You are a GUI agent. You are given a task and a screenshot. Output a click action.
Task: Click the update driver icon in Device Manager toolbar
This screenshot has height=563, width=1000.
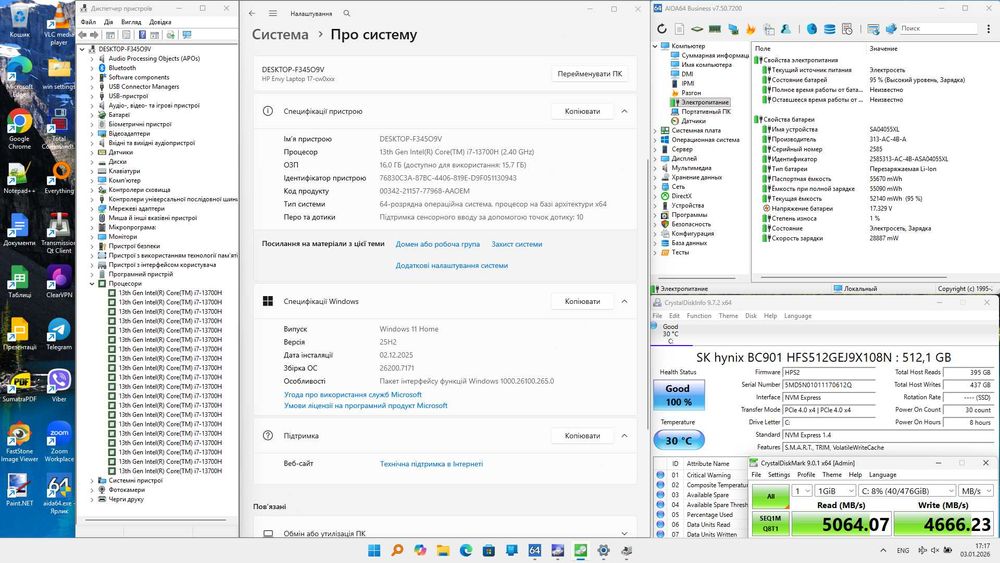(171, 35)
